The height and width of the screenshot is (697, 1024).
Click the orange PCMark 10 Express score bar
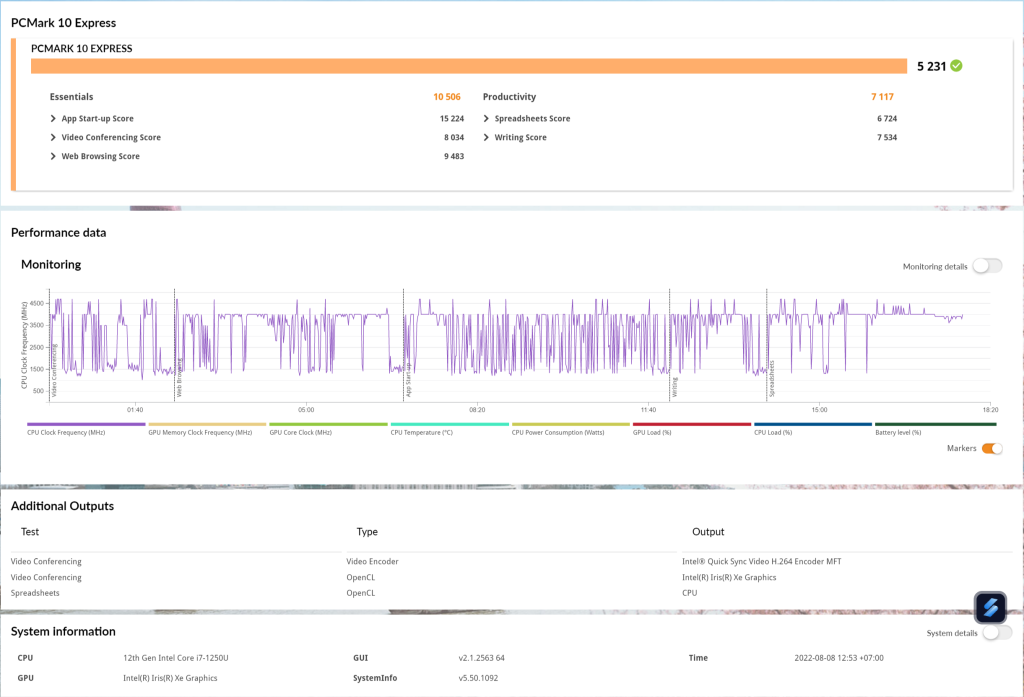pos(468,66)
